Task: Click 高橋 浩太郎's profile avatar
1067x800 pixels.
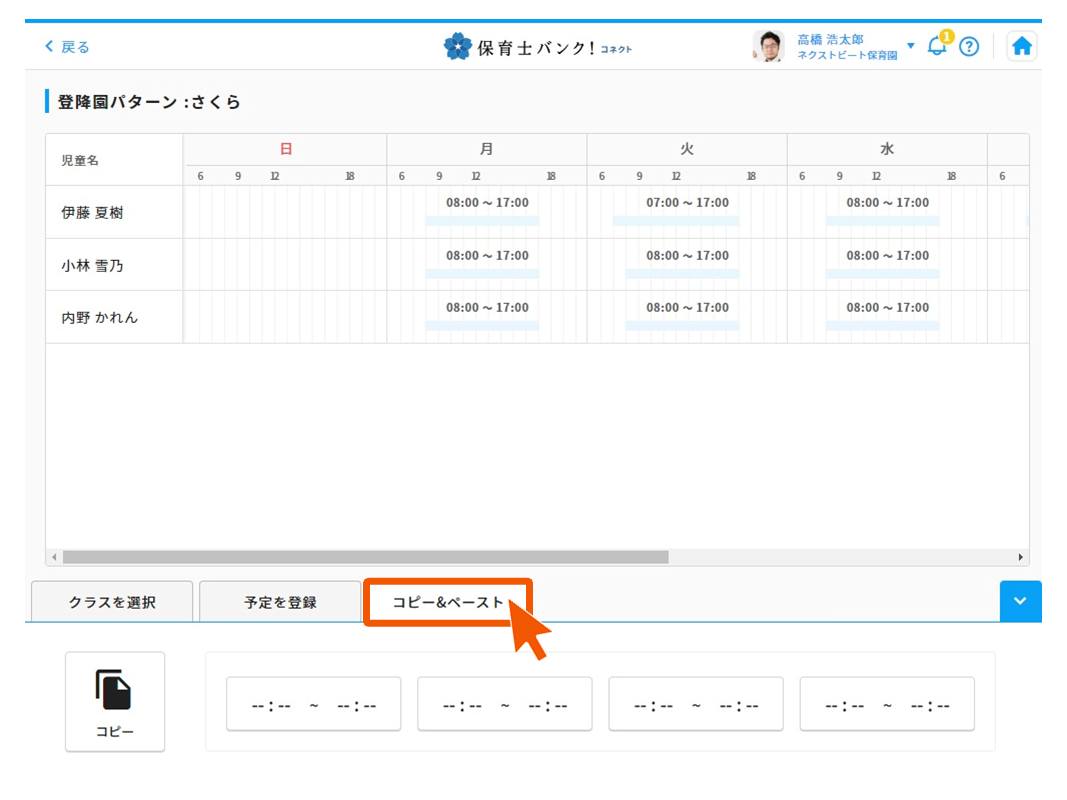Action: (x=767, y=46)
